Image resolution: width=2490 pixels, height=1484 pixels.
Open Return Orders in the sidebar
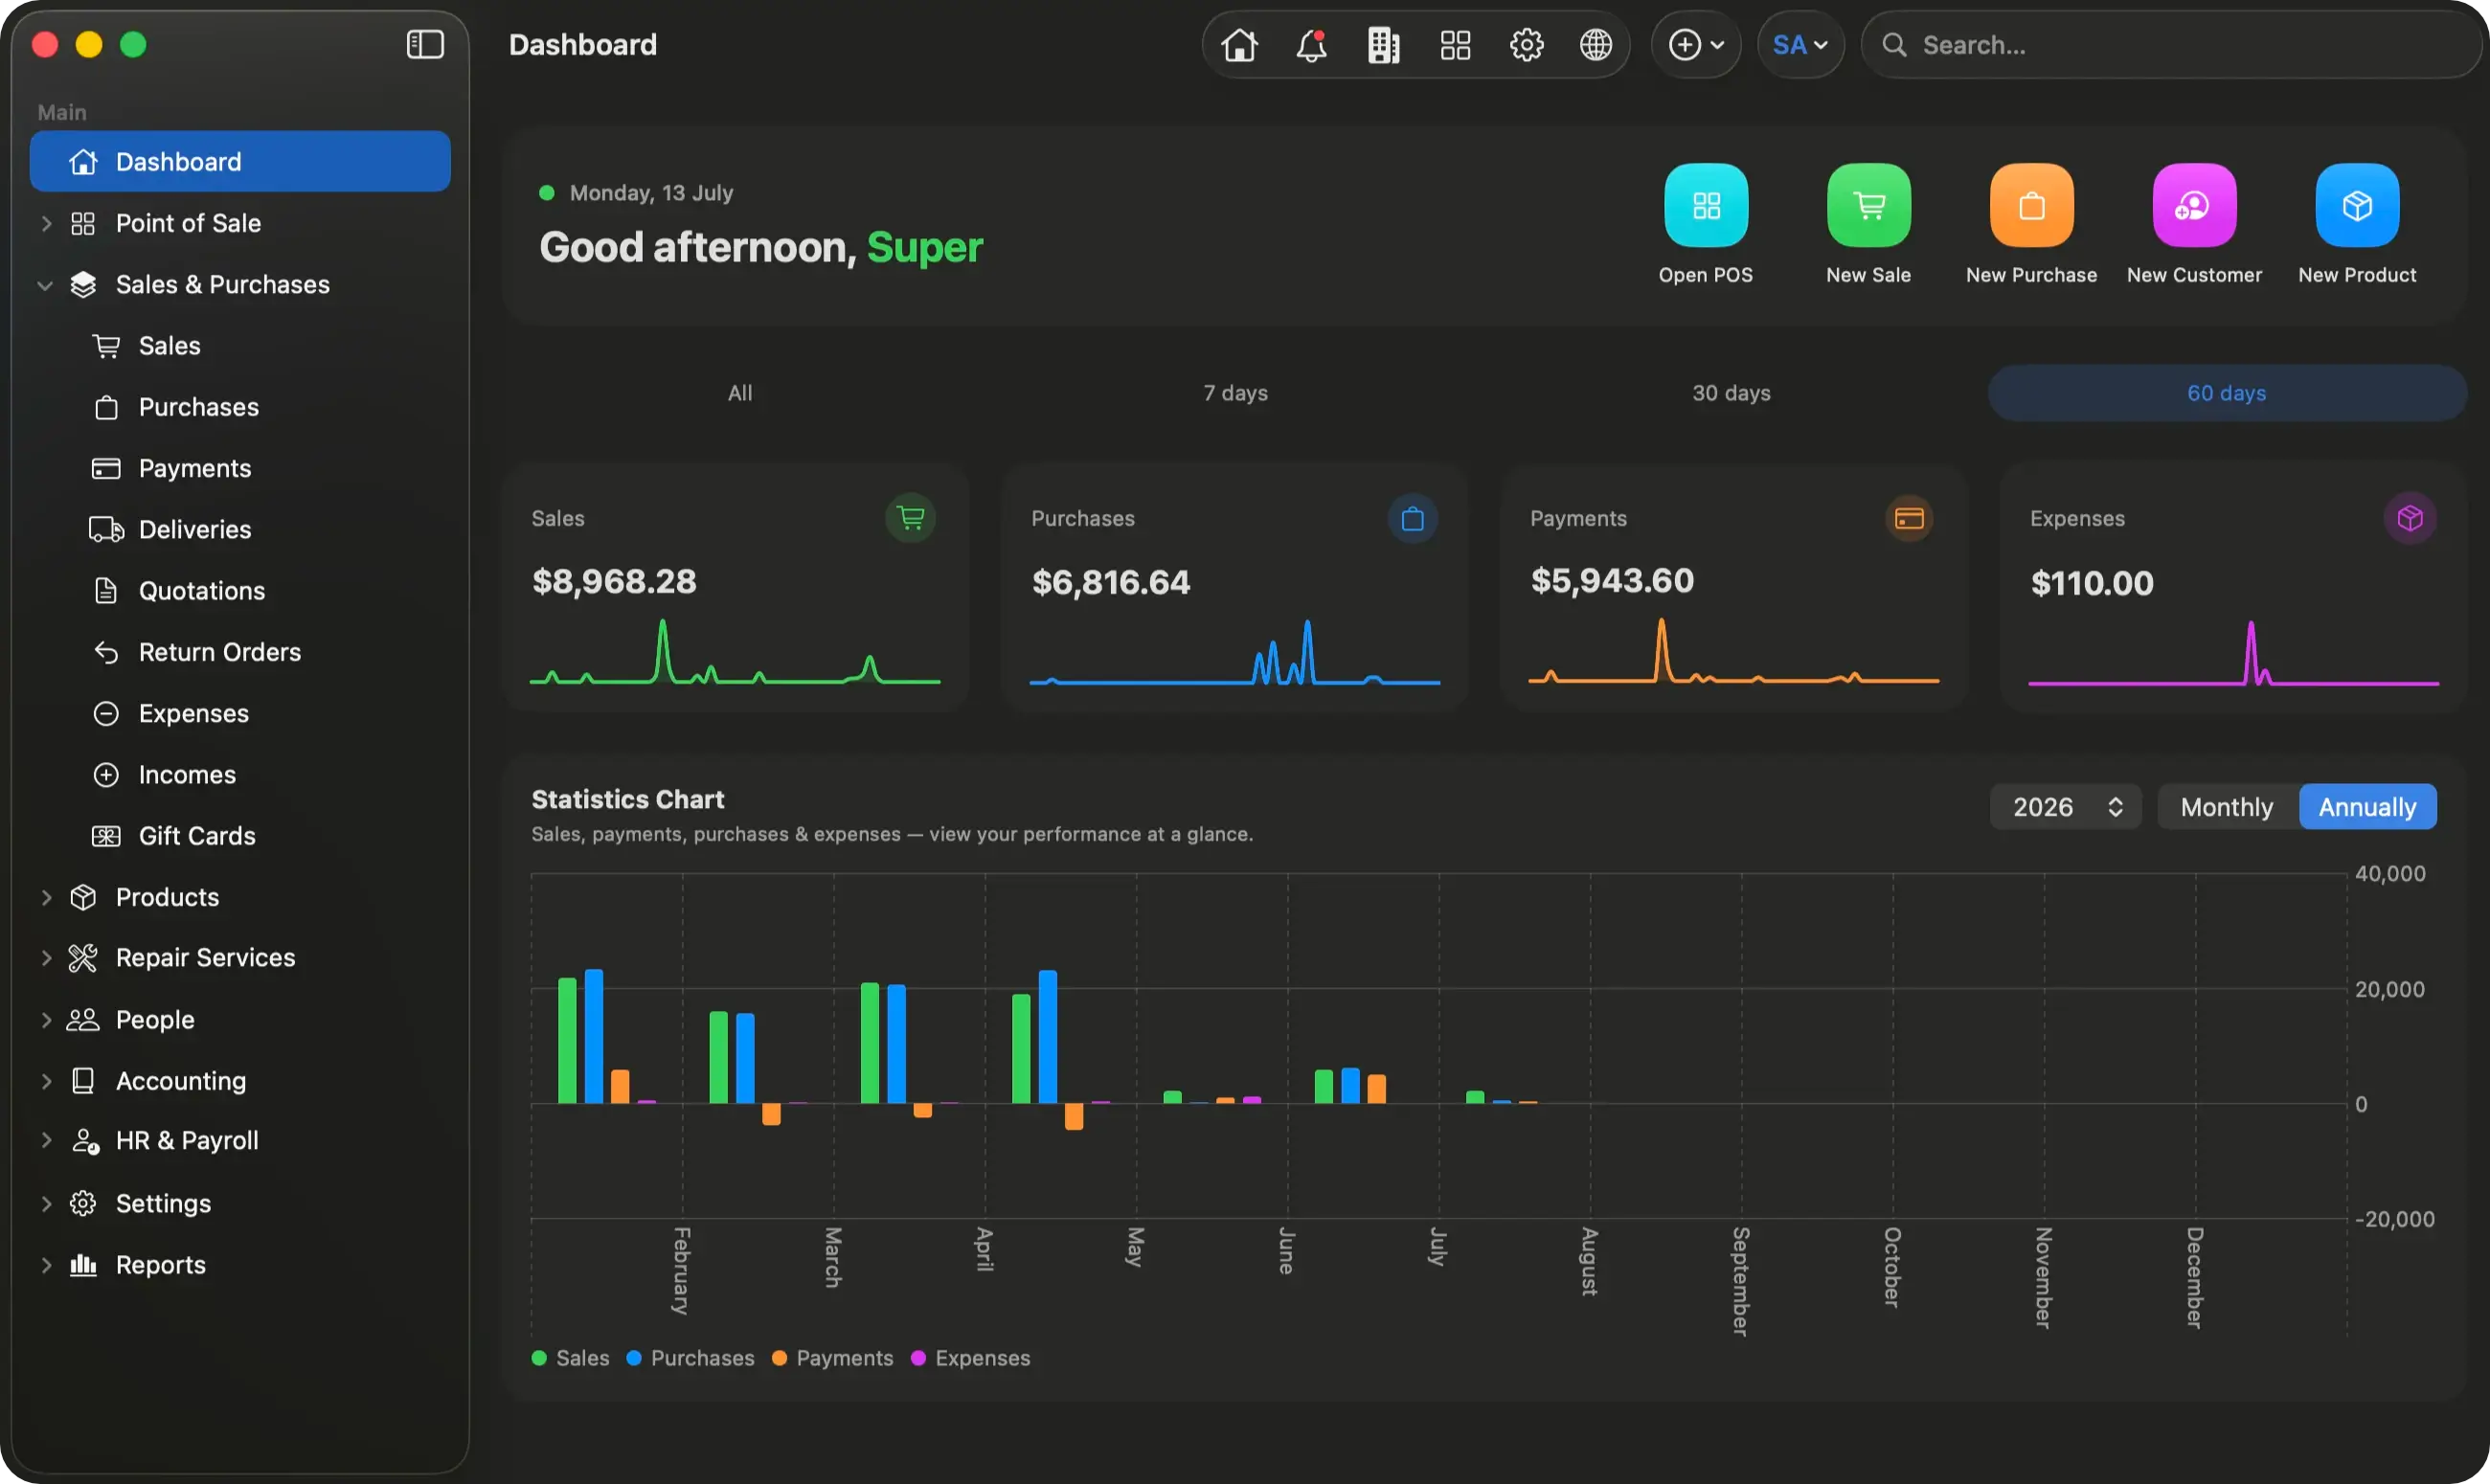point(240,652)
